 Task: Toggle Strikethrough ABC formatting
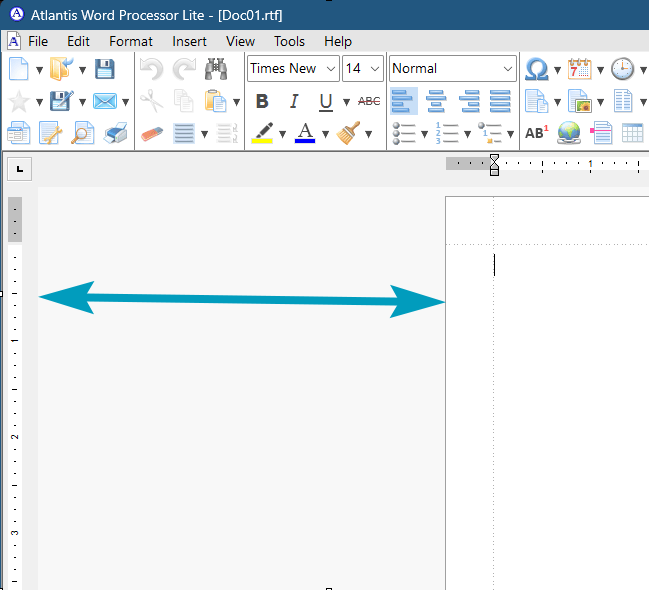[369, 101]
